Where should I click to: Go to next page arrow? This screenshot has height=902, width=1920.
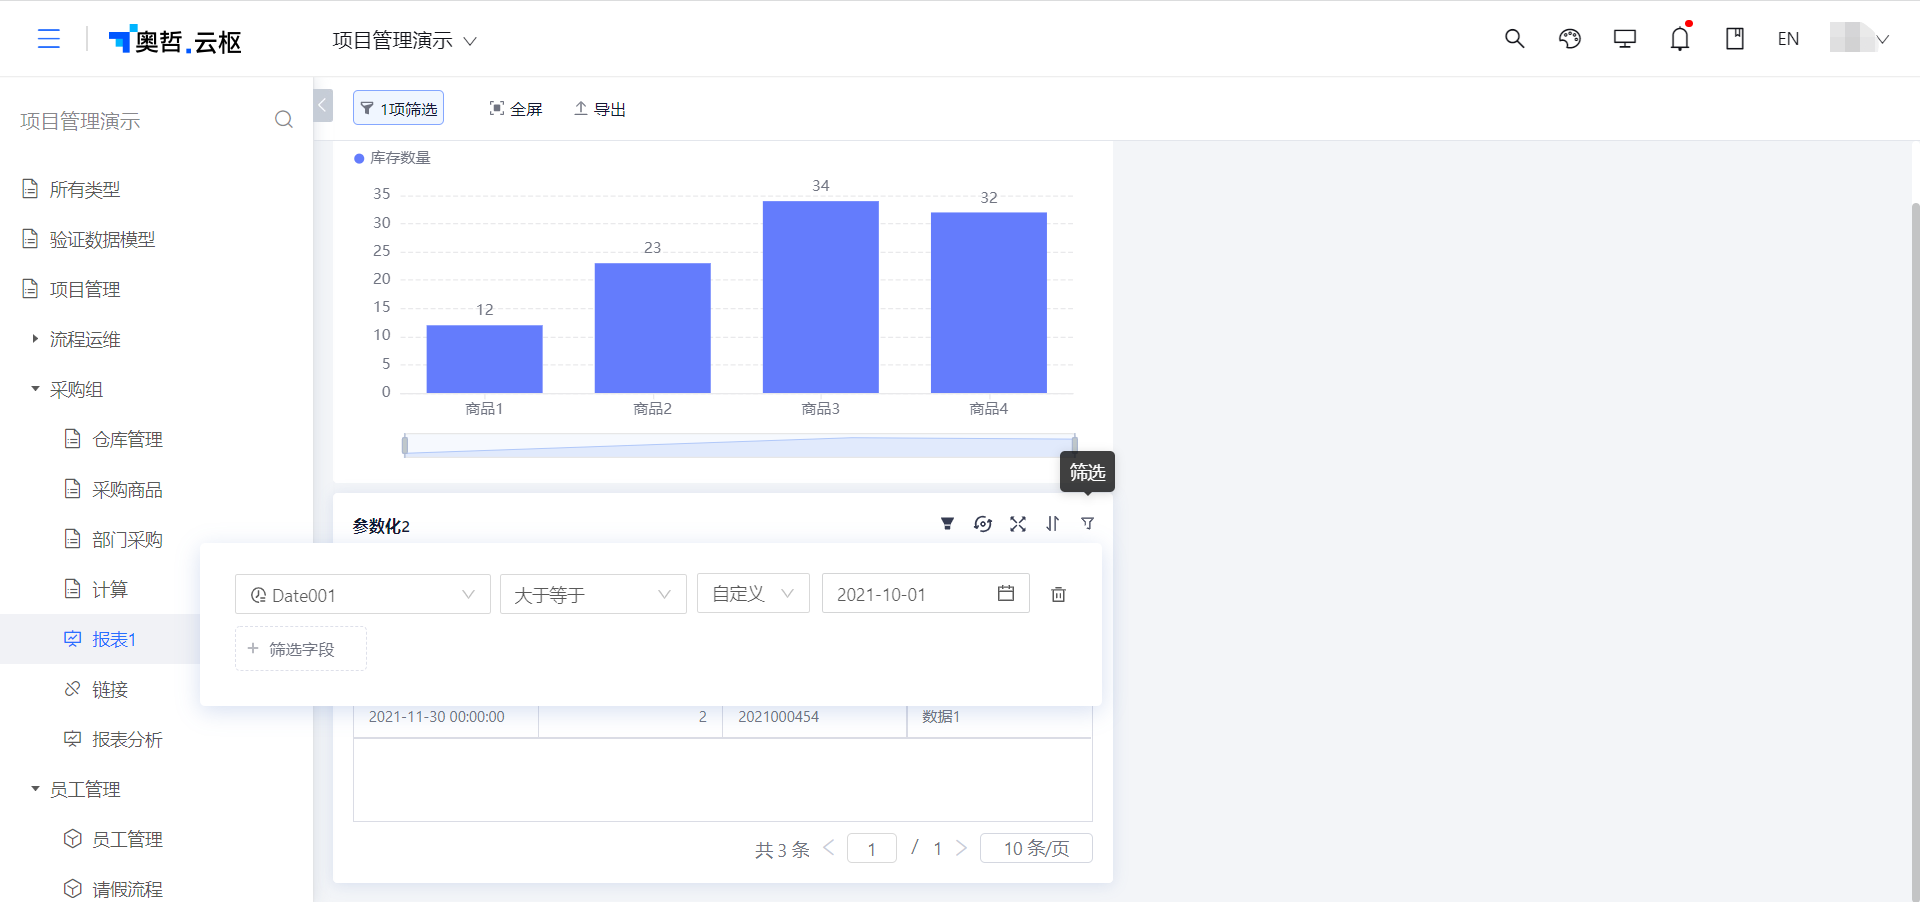961,848
